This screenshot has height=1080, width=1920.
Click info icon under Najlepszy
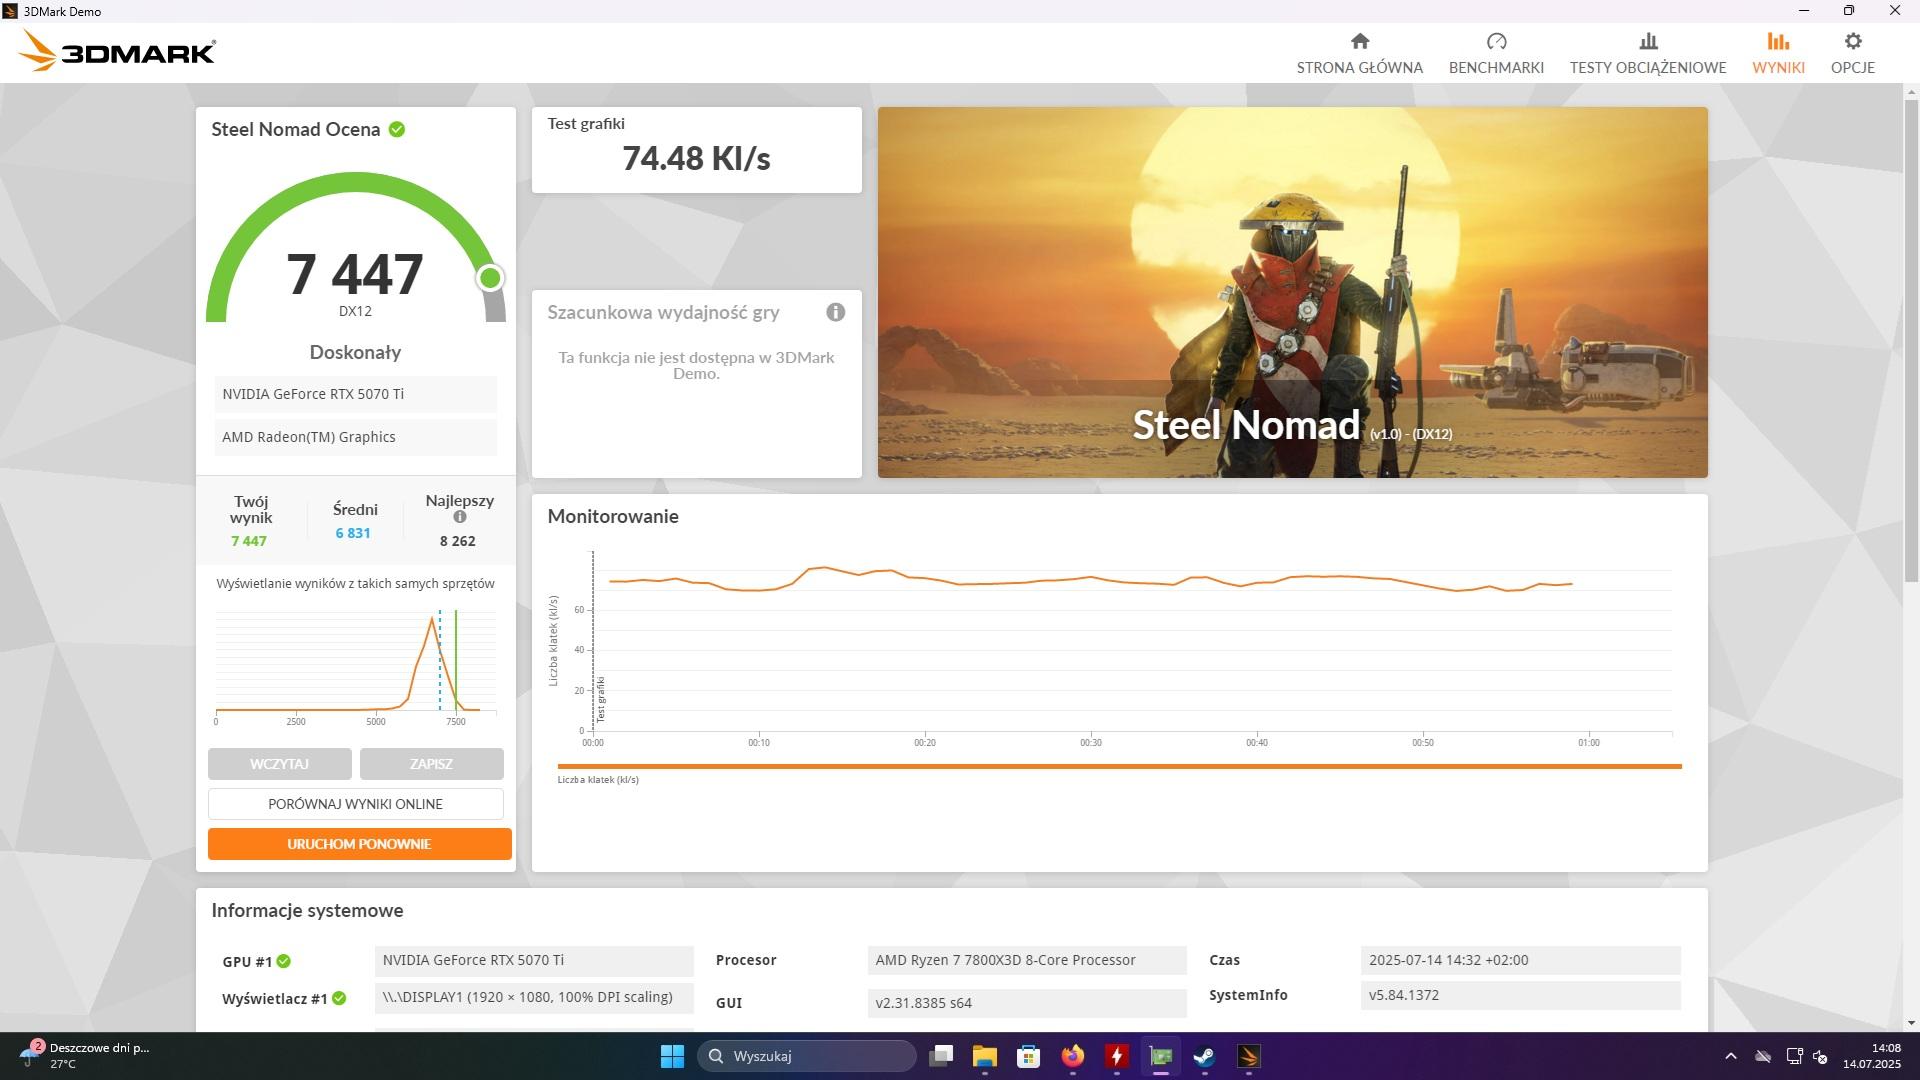tap(459, 517)
